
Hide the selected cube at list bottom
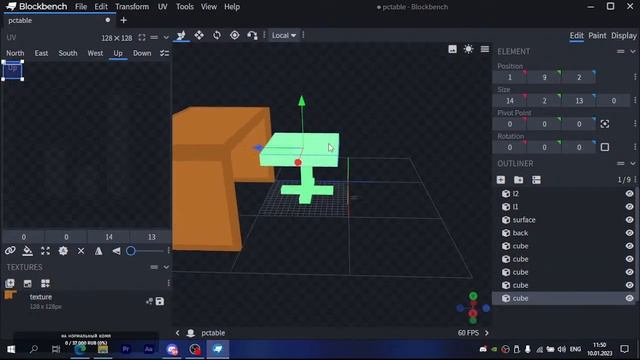[629, 298]
